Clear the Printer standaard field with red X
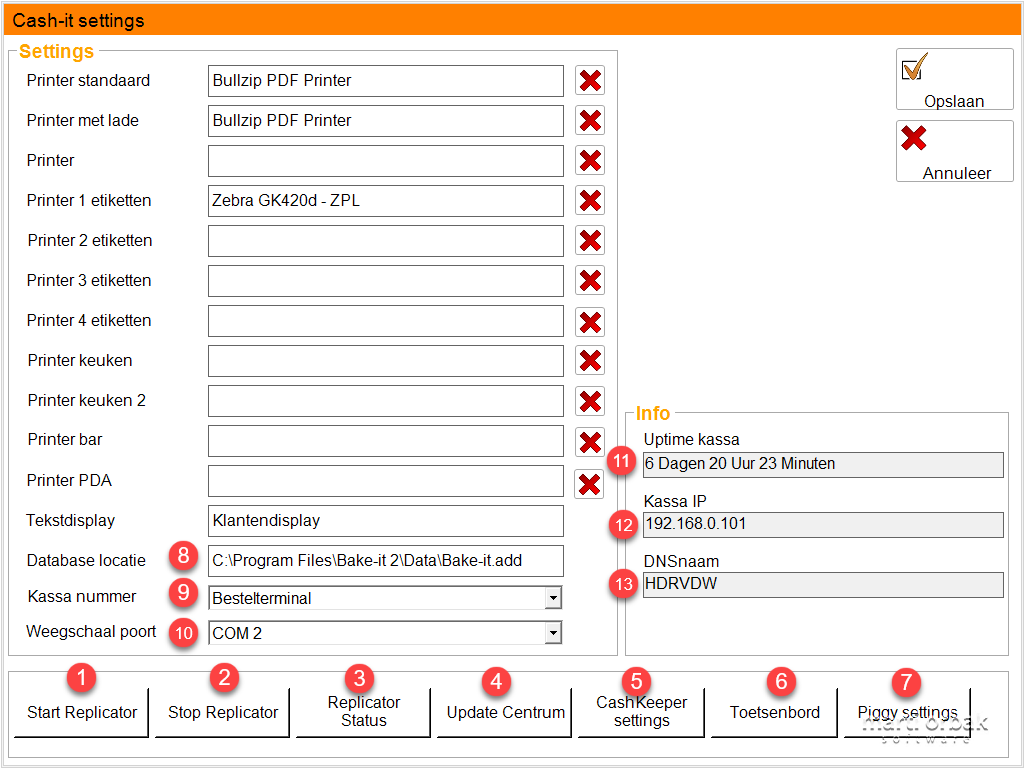Image resolution: width=1024 pixels, height=768 pixels. pos(590,81)
